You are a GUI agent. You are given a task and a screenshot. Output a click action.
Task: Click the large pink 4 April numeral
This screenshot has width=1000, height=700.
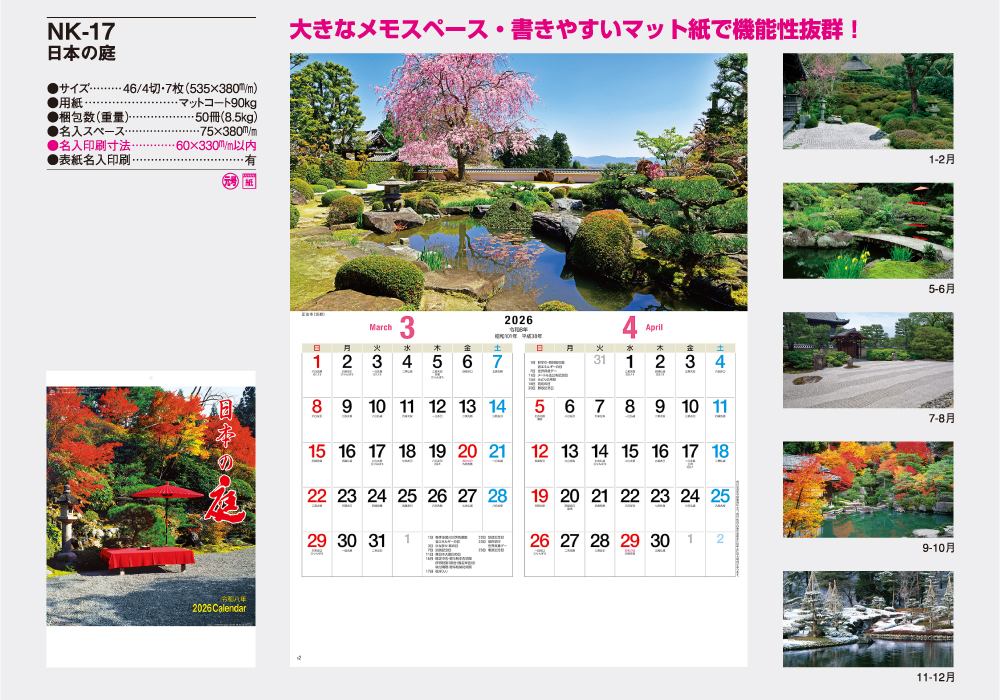[629, 327]
